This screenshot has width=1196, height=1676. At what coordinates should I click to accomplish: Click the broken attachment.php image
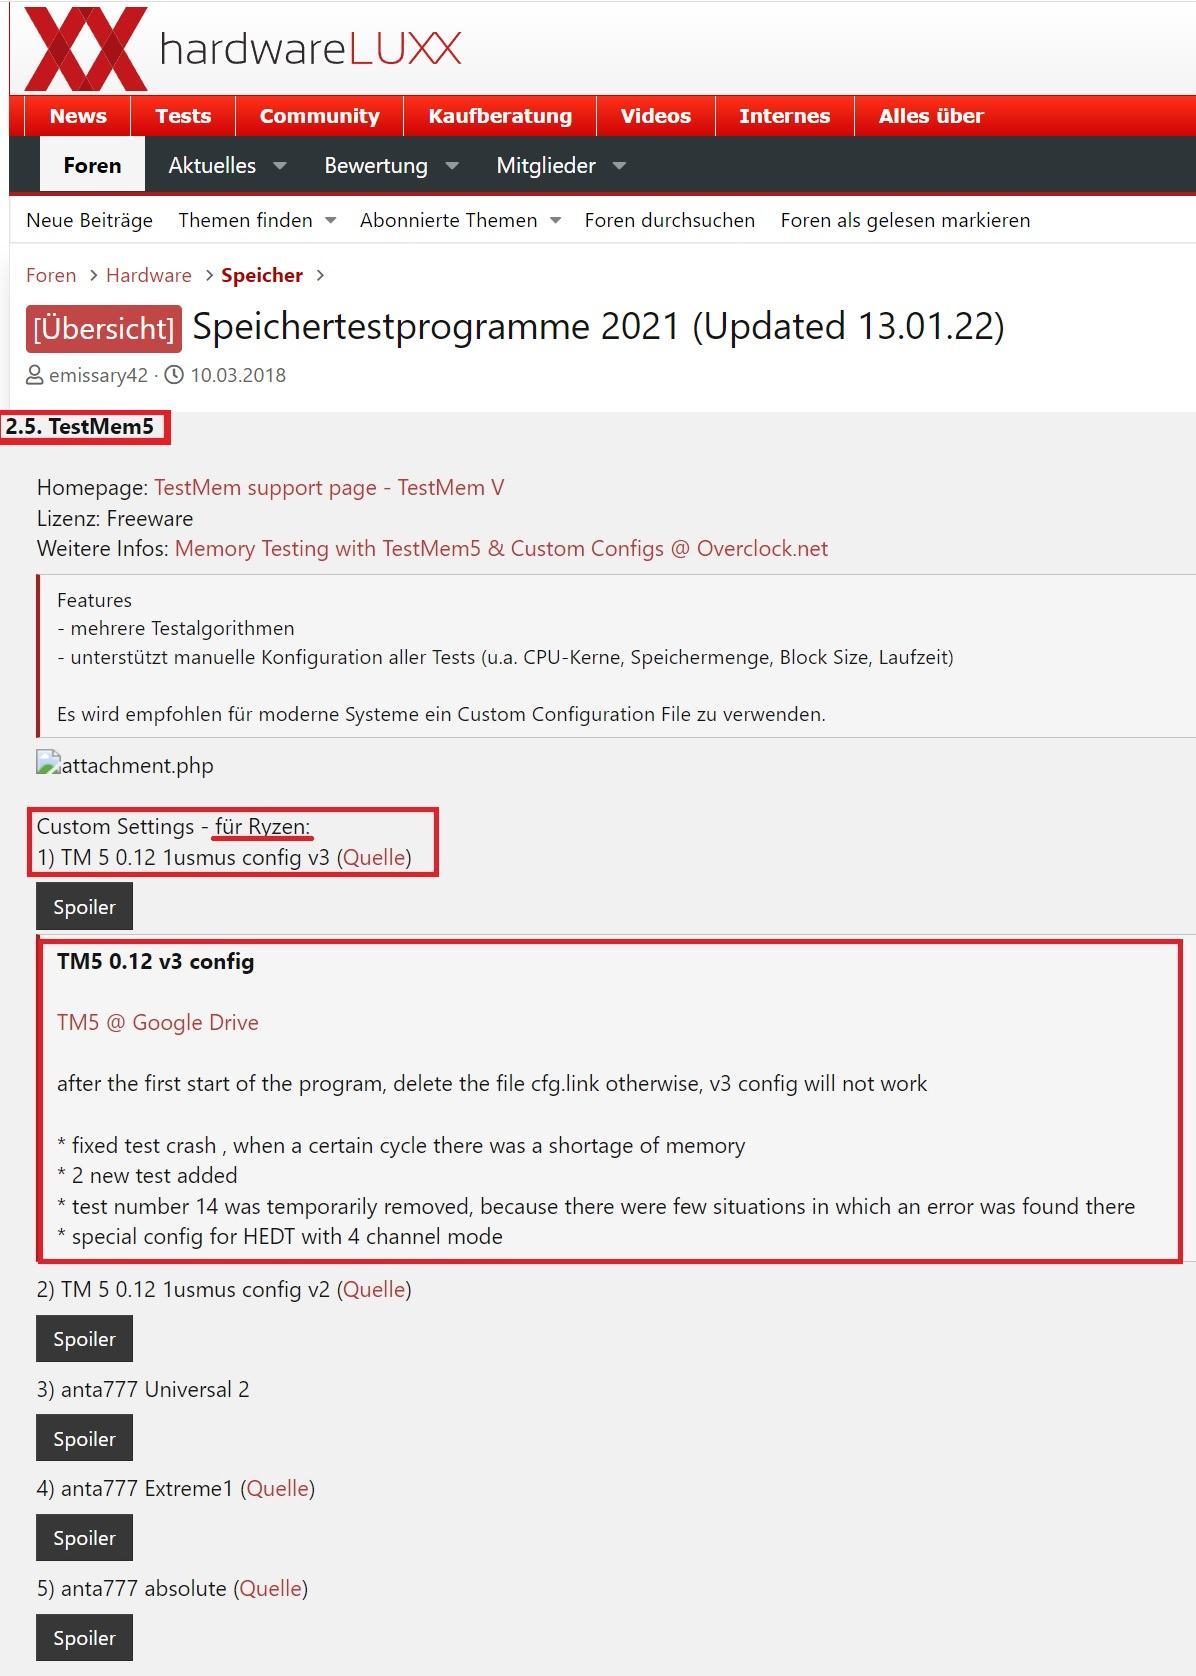coord(125,765)
